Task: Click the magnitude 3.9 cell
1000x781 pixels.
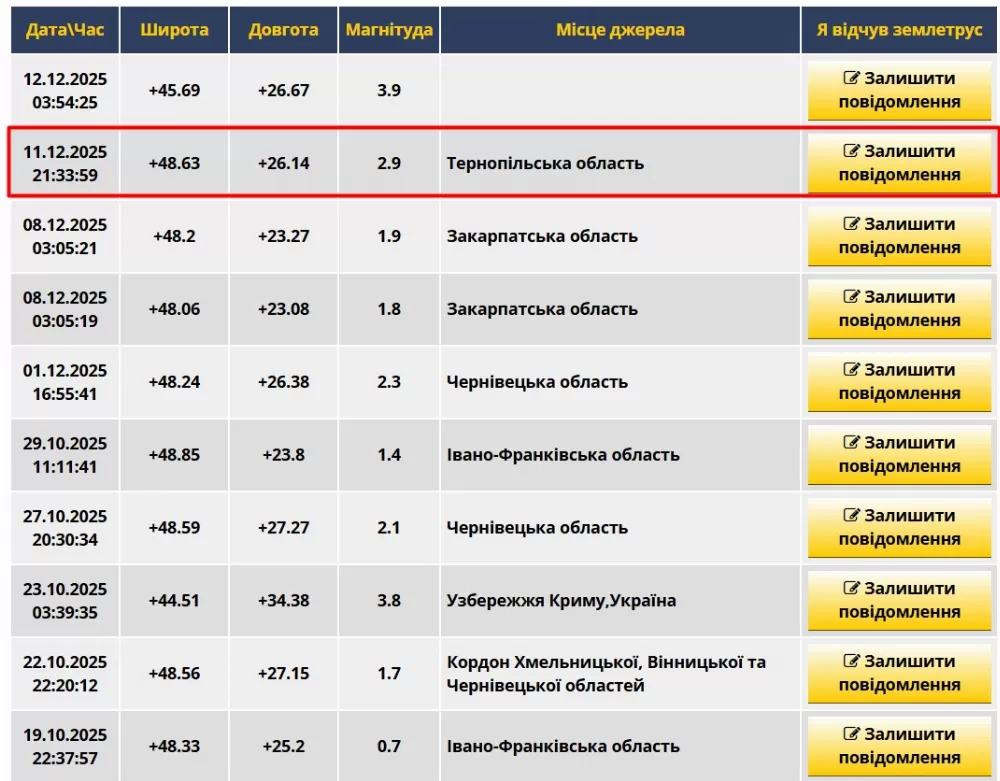Action: click(389, 90)
